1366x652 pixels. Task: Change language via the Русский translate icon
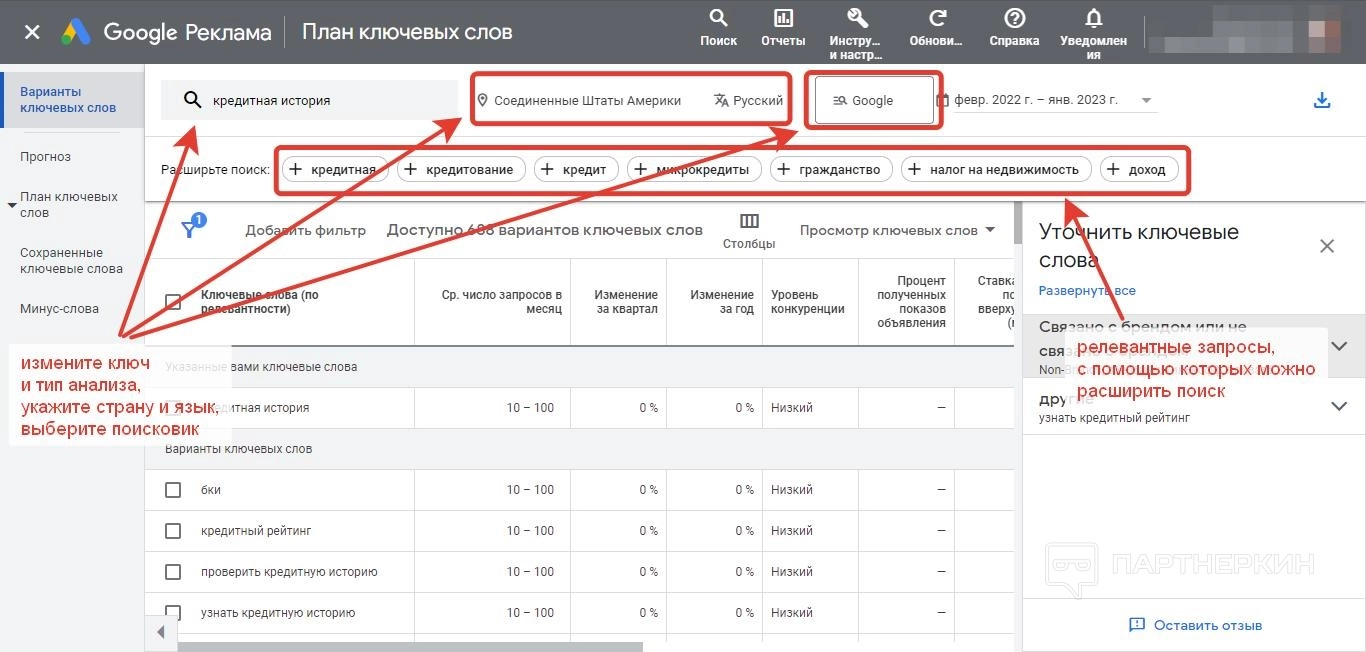[748, 100]
